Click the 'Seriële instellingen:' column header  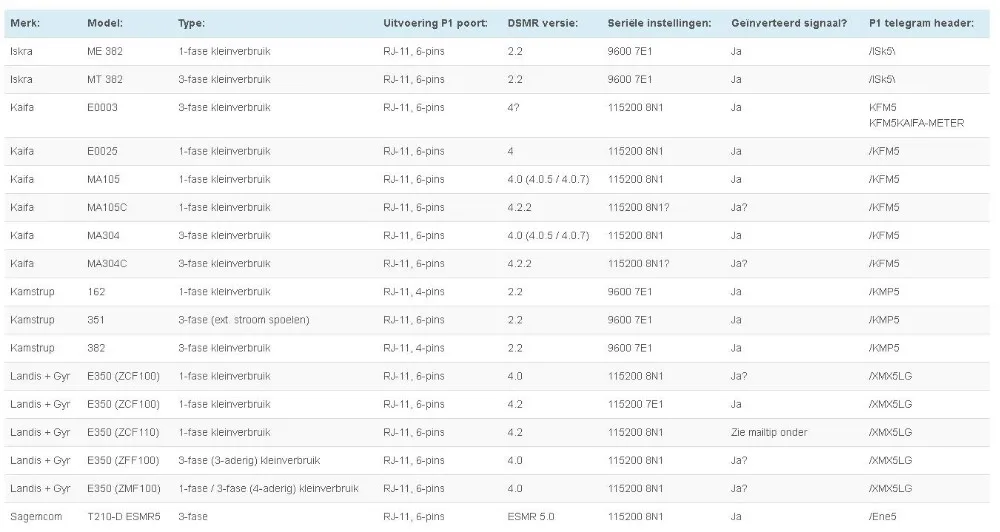point(659,23)
